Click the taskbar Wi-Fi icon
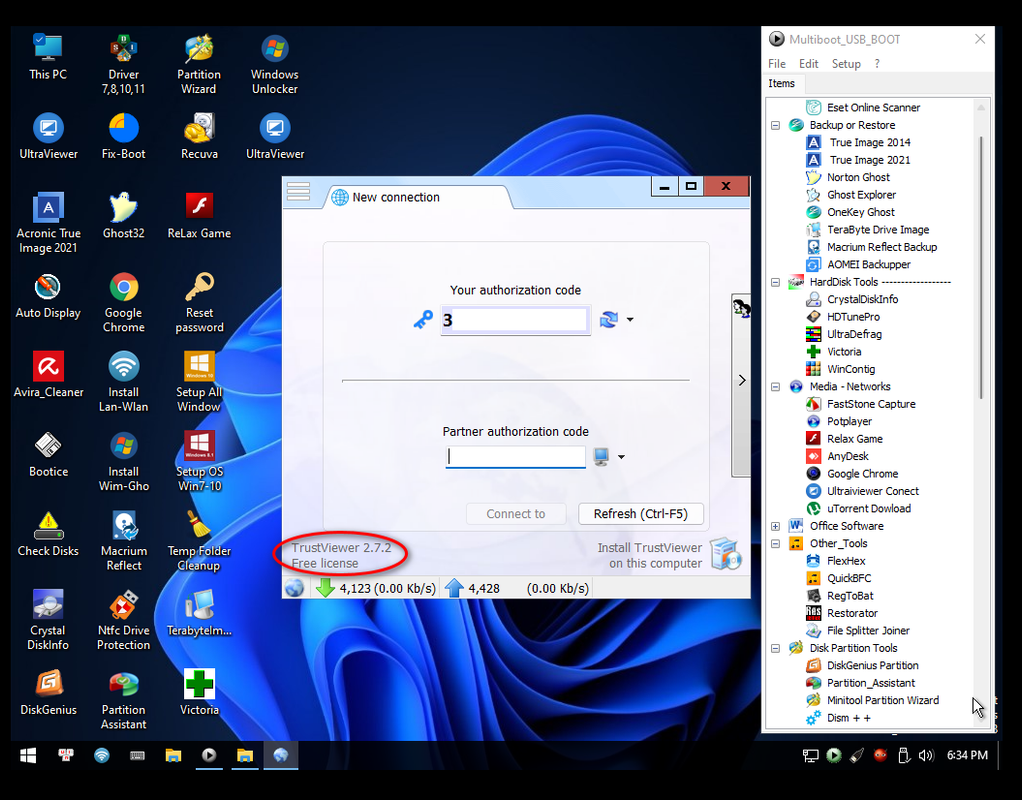Viewport: 1022px width, 800px height. 102,755
